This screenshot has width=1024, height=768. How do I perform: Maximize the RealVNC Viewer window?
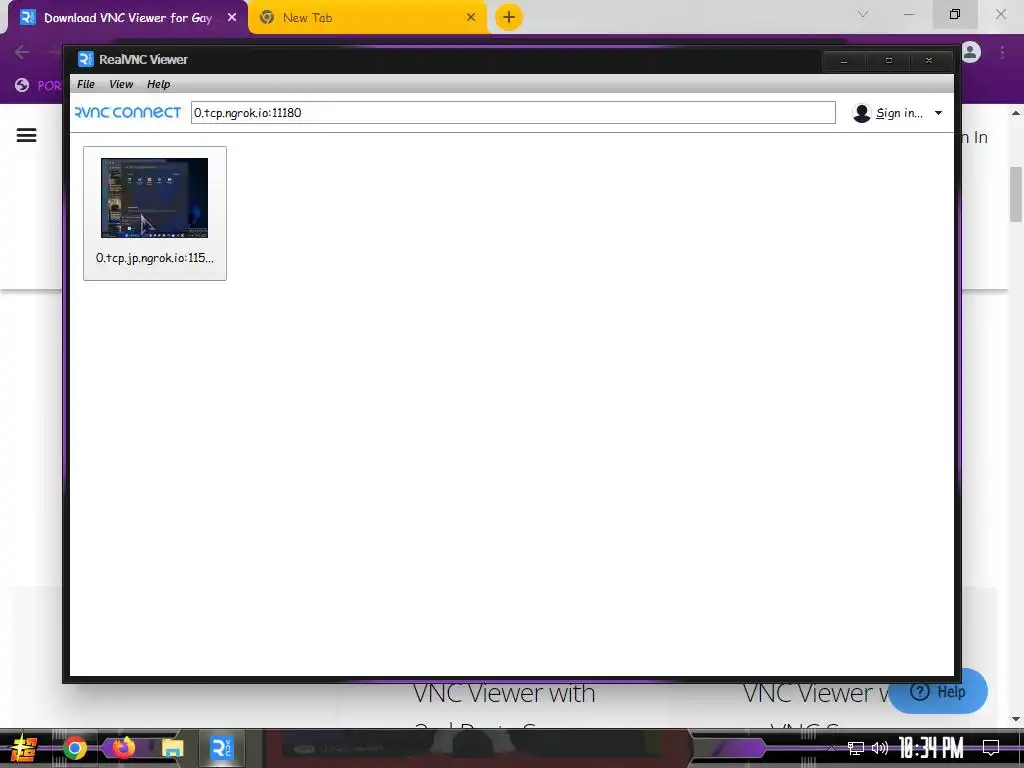888,60
